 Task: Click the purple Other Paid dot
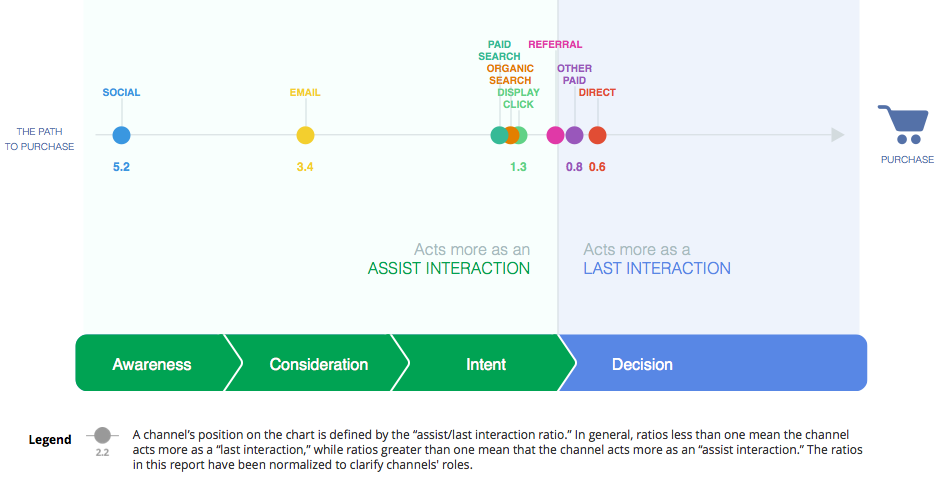coord(574,136)
